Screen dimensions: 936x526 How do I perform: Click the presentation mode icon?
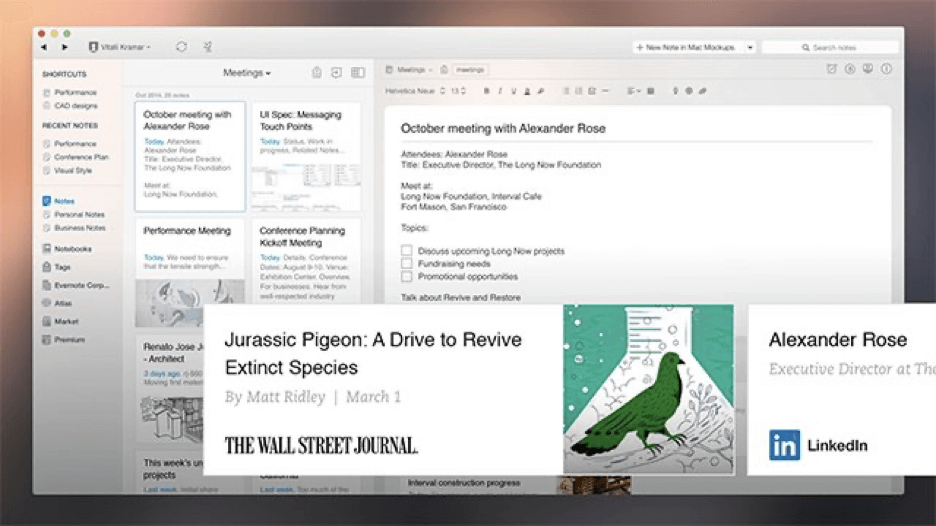868,69
